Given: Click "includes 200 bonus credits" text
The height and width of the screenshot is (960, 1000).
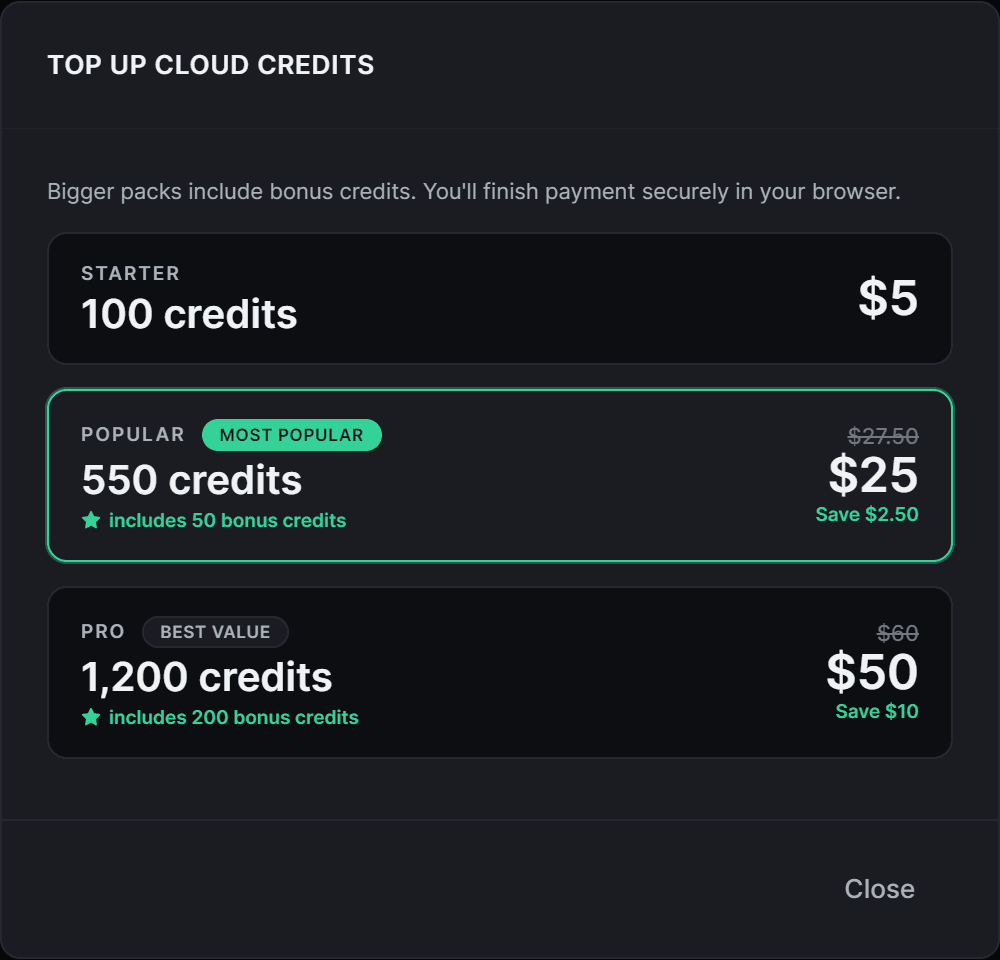Looking at the screenshot, I should point(233,718).
